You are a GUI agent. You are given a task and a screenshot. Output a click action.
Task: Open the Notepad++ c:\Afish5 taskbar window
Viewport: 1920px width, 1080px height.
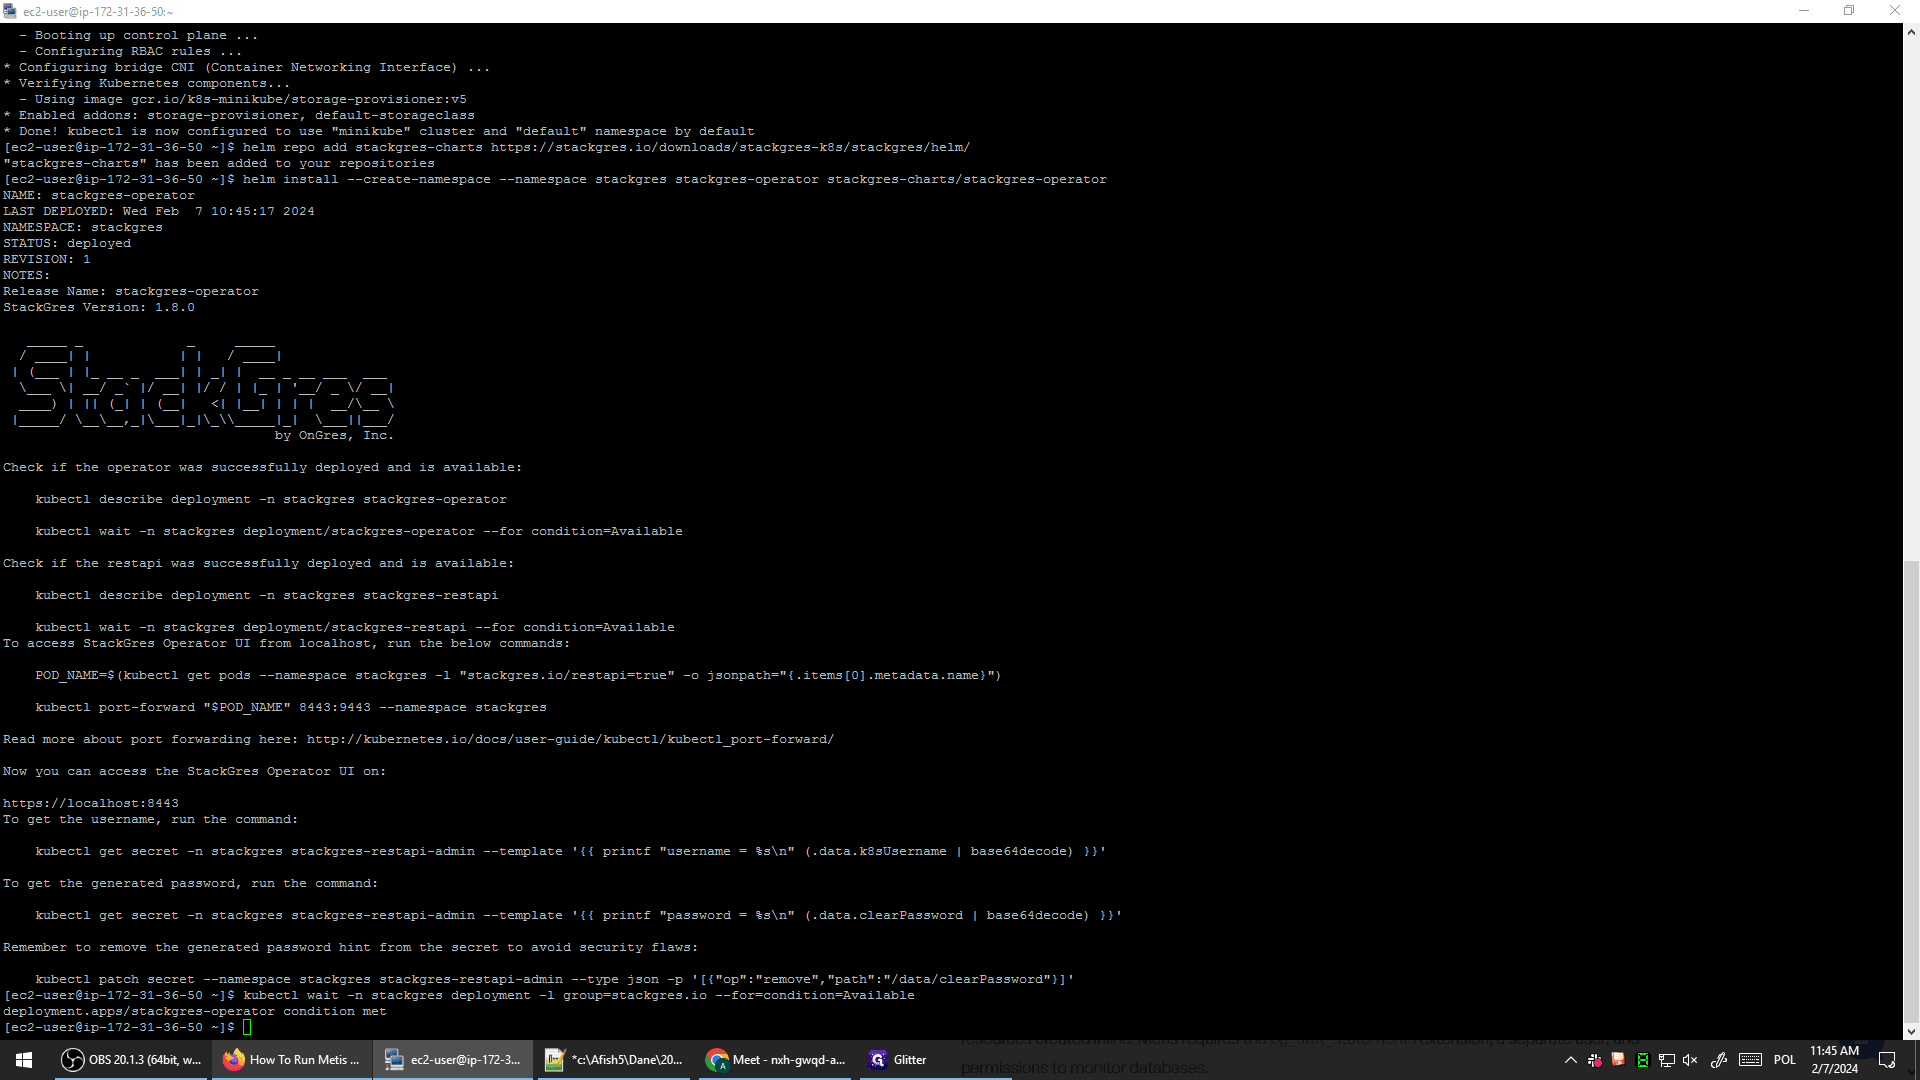pos(613,1060)
